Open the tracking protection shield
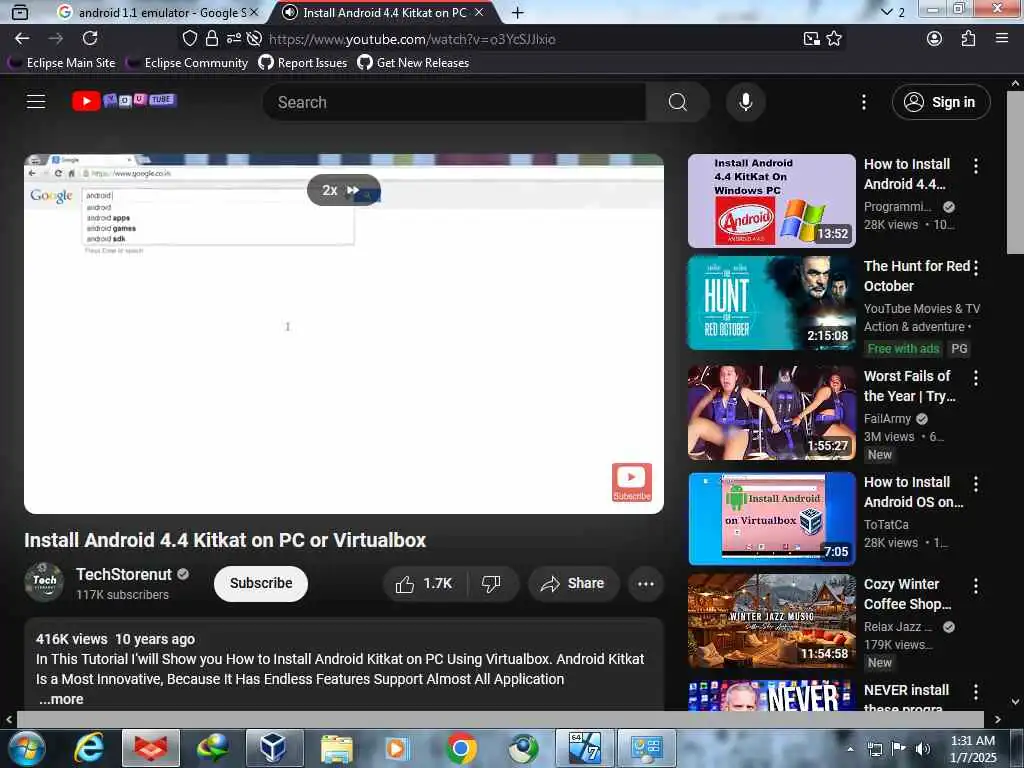The height and width of the screenshot is (768, 1024). (x=189, y=39)
